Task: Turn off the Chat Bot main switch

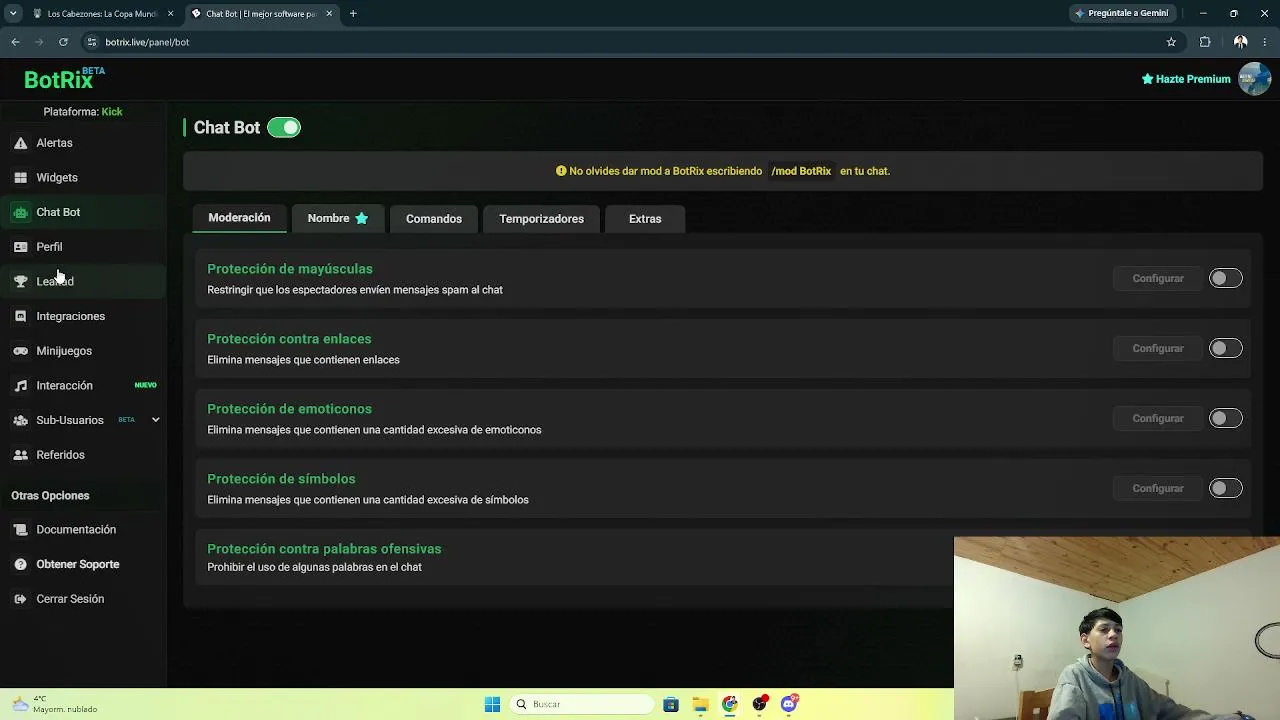Action: [284, 128]
